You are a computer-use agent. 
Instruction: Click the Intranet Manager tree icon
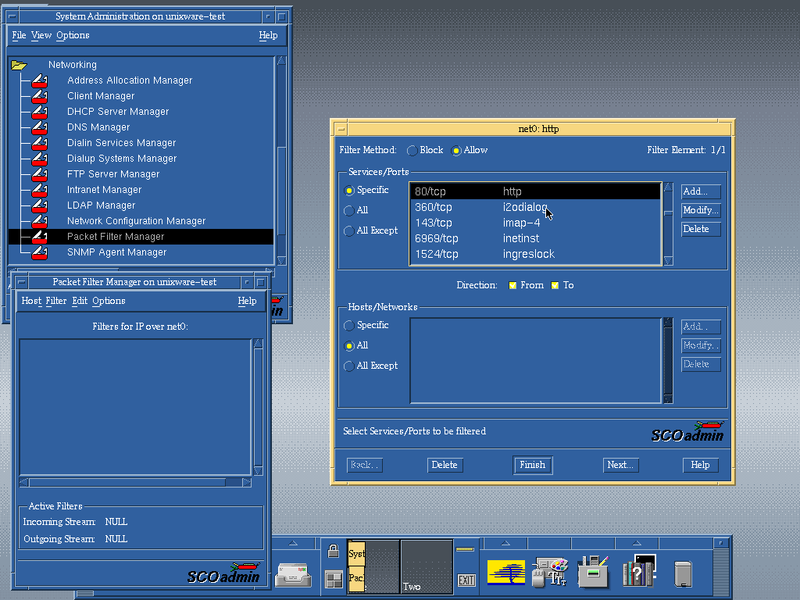pos(39,190)
